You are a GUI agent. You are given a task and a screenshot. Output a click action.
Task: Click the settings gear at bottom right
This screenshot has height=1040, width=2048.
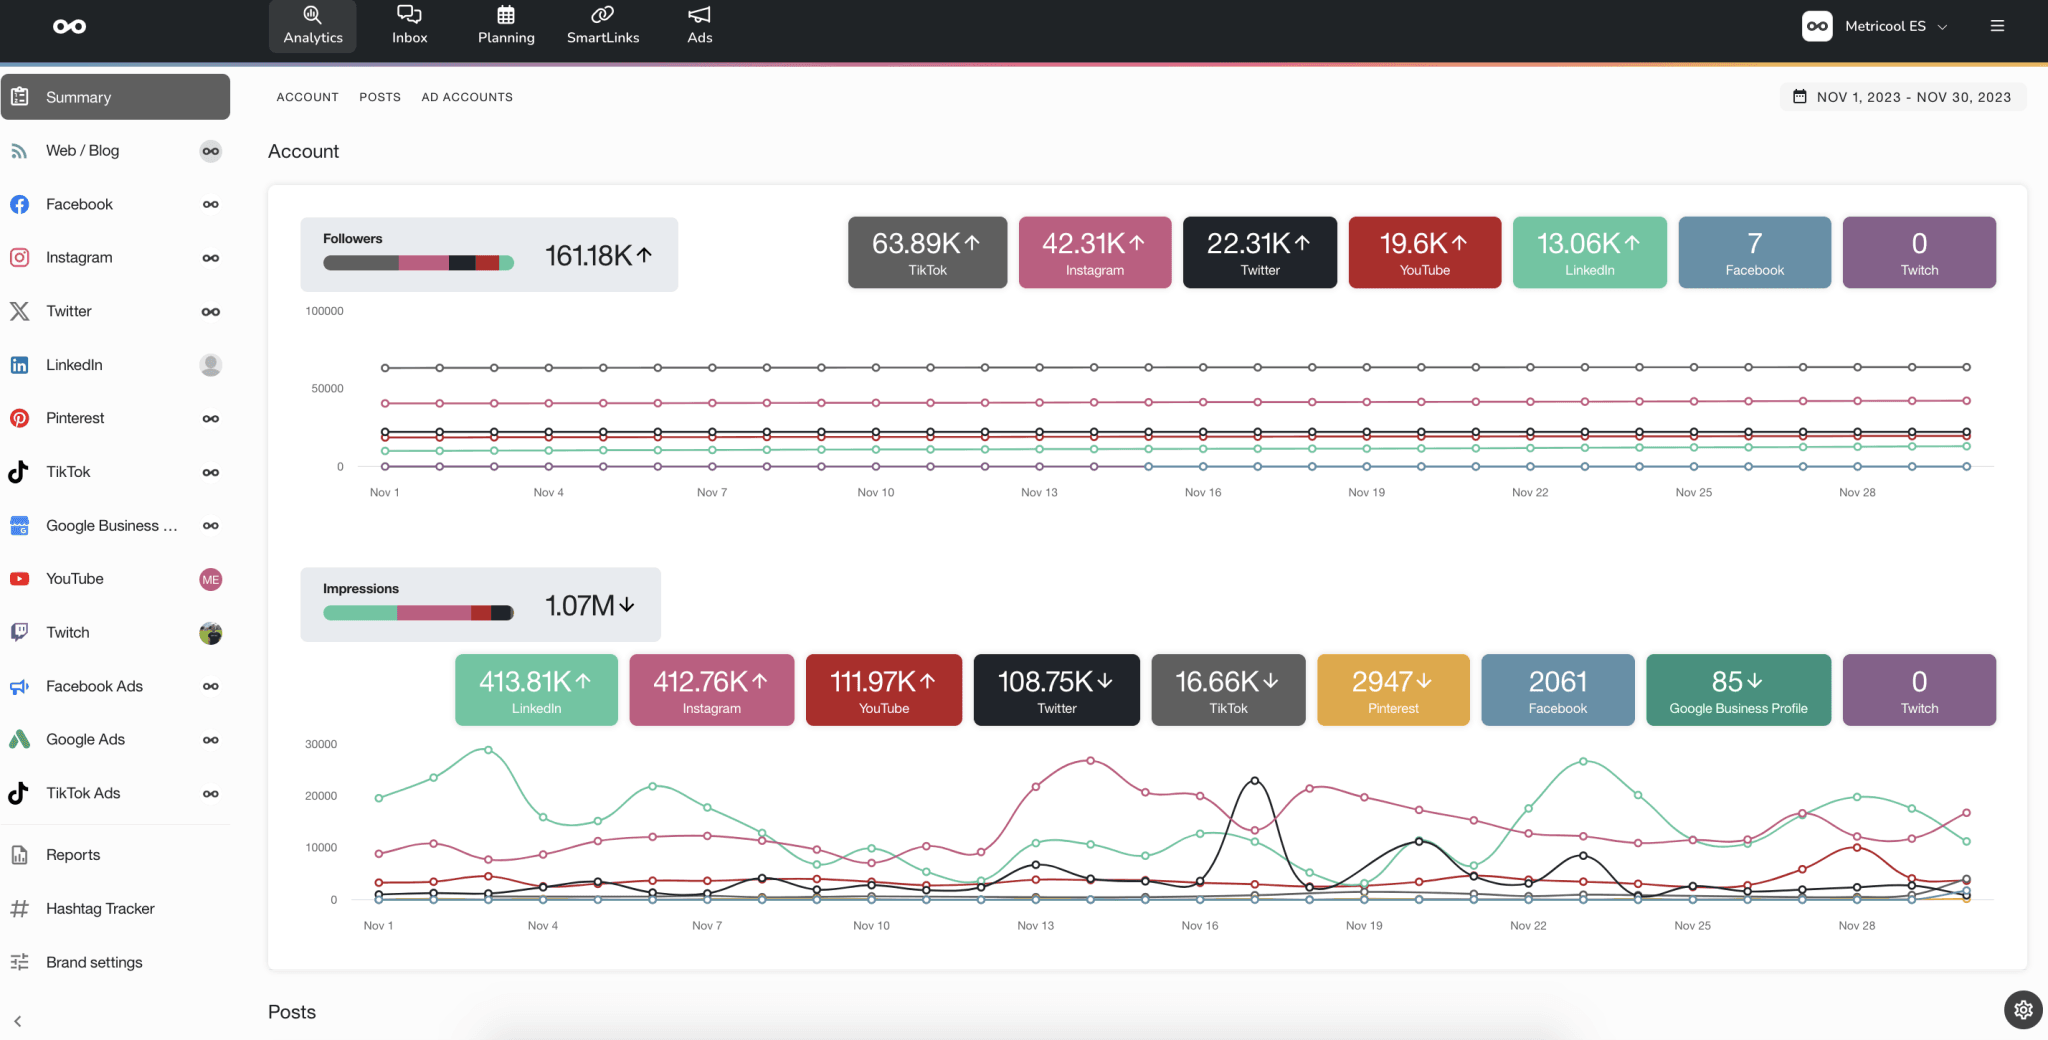click(2022, 1010)
